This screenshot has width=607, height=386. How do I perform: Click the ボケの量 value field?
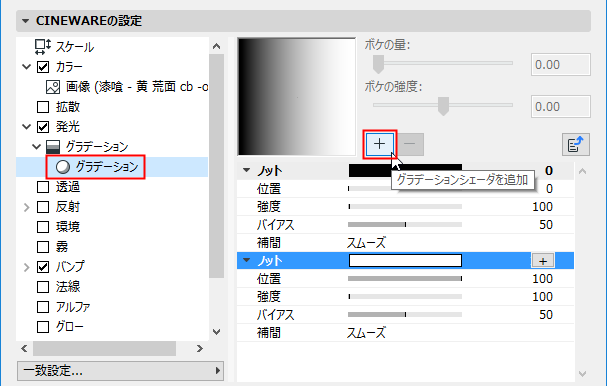(561, 64)
